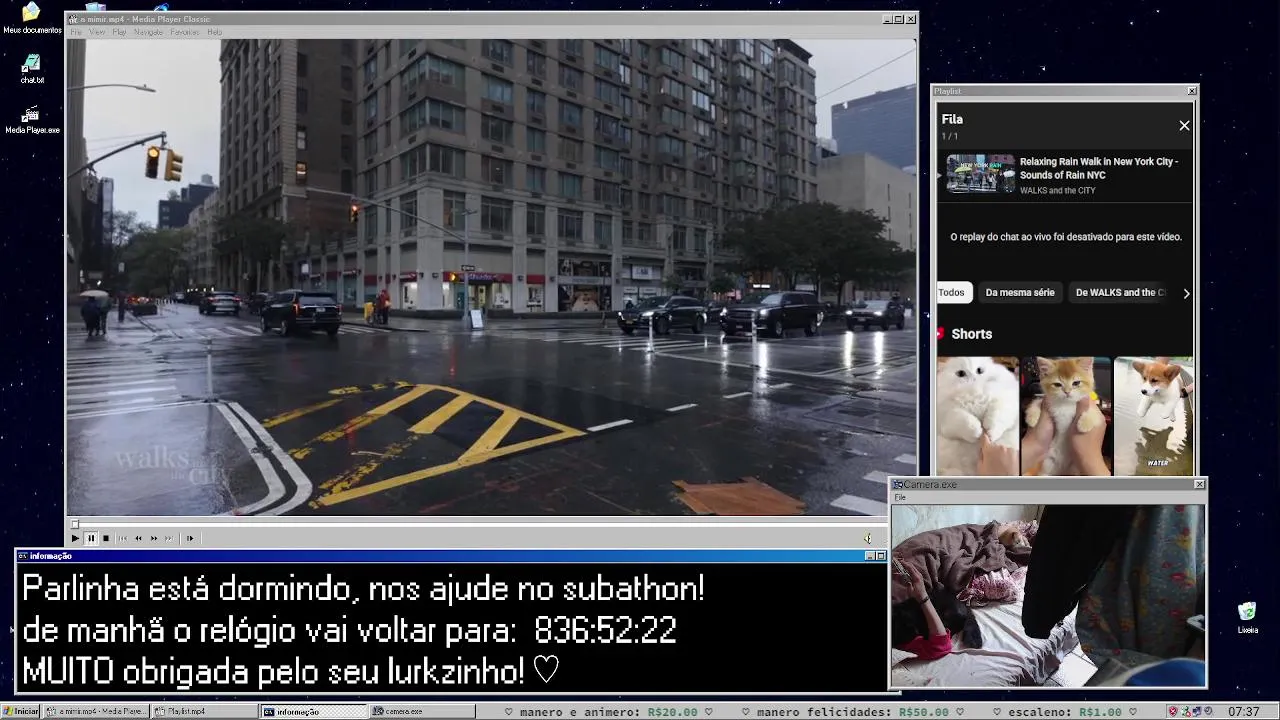Viewport: 1280px width, 720px height.
Task: Skip to previous track in media player
Action: coord(123,538)
